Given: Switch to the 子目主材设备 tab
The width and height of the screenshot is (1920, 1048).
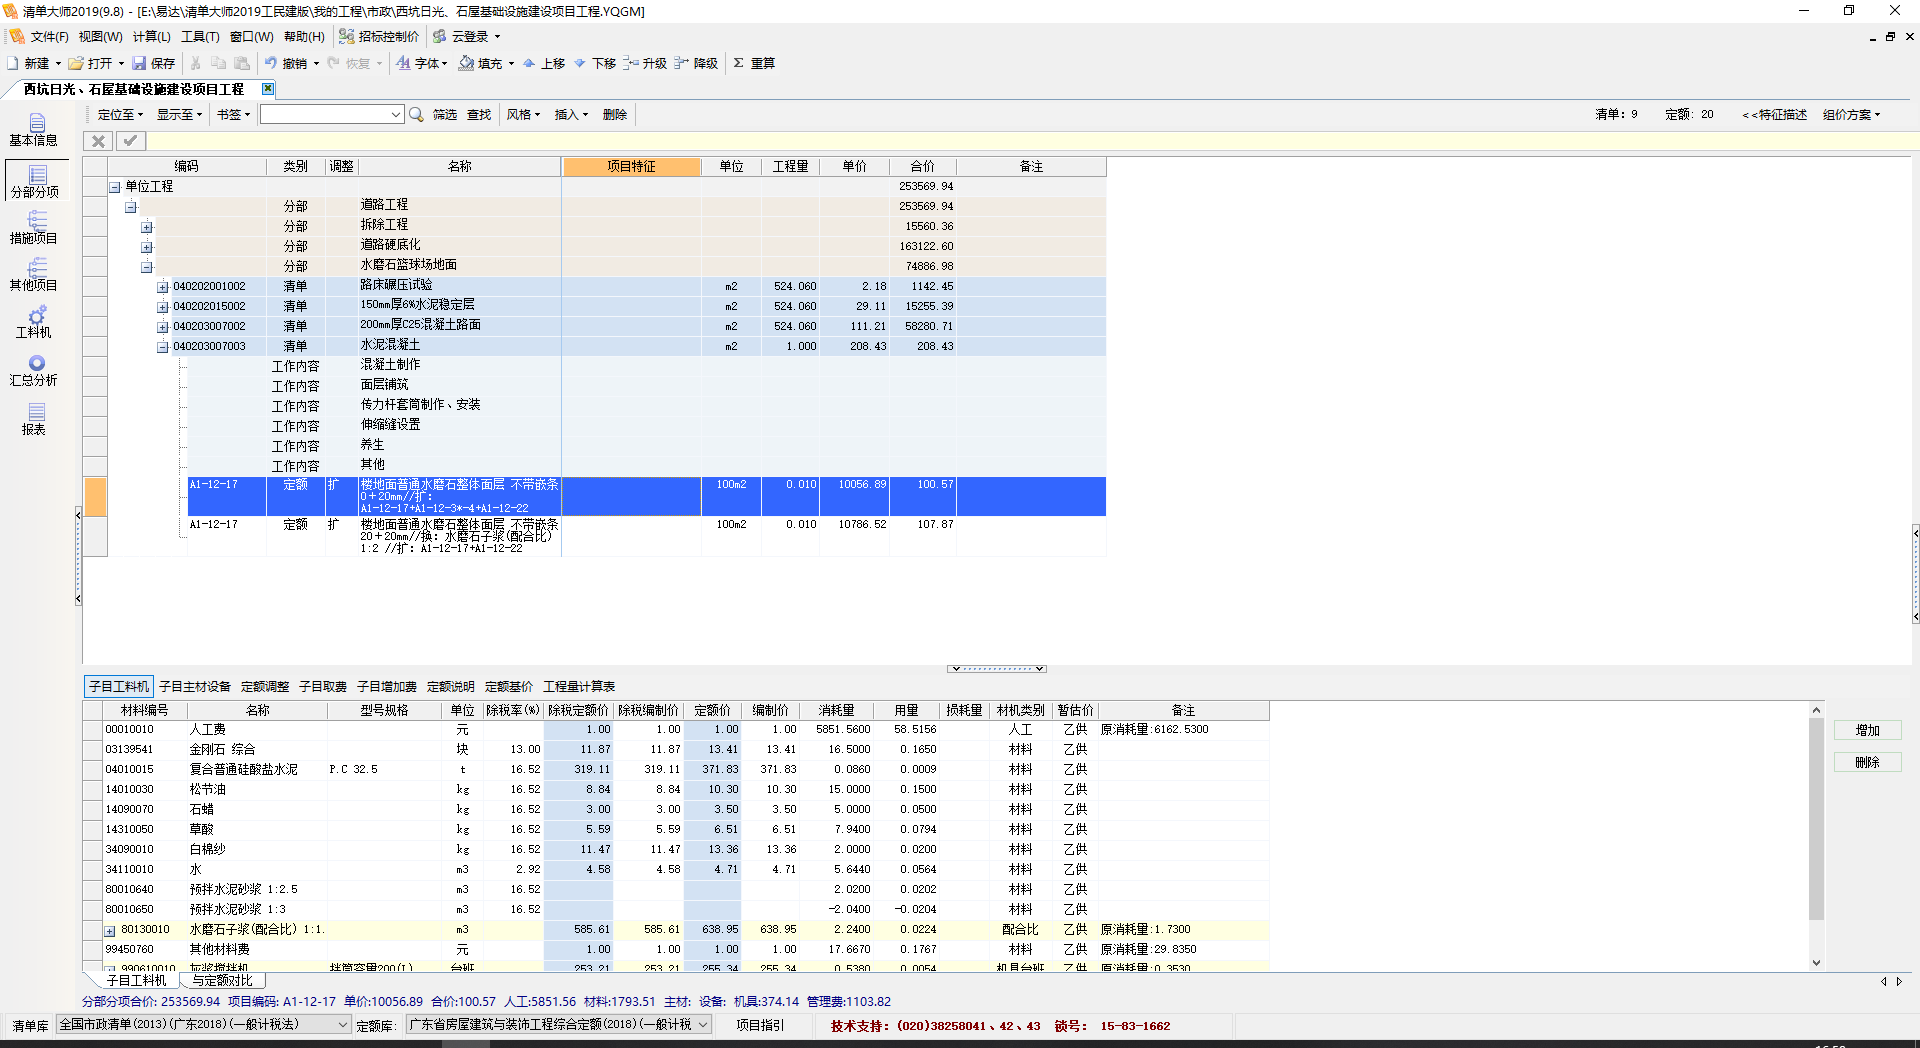Looking at the screenshot, I should click(195, 687).
